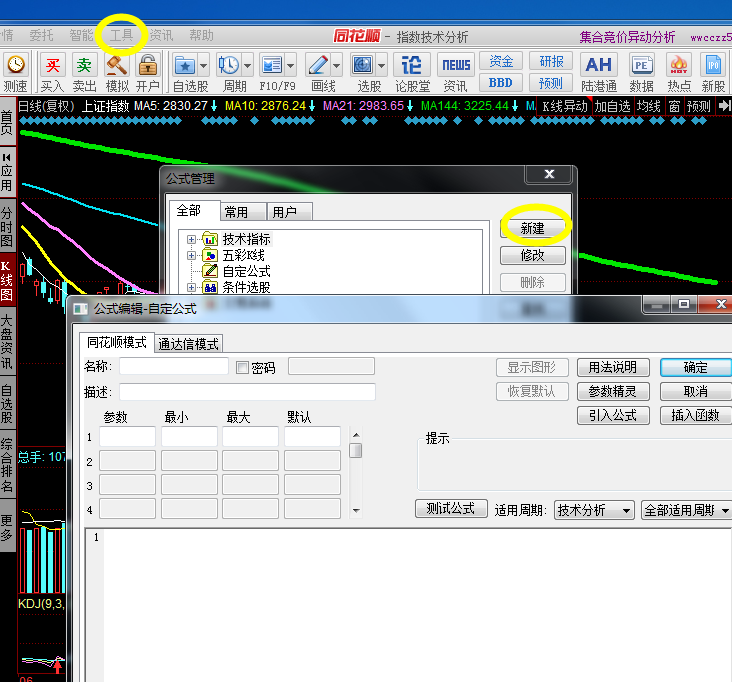Viewport: 732px width, 682px height.
Task: Select the 画线 pencil tool
Action: [x=318, y=65]
